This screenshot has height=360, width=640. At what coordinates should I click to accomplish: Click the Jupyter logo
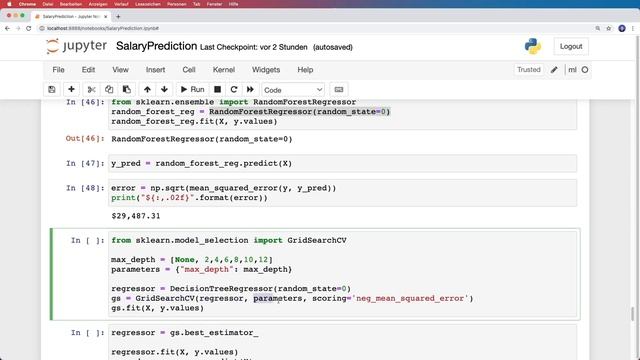pyautogui.click(x=76, y=46)
